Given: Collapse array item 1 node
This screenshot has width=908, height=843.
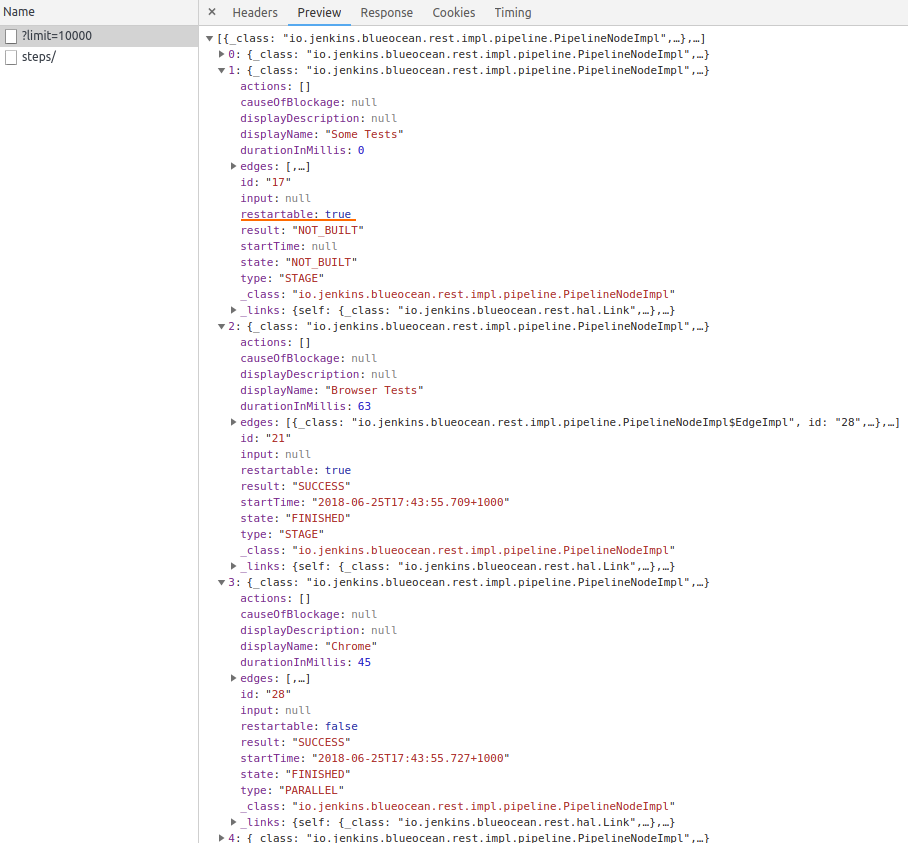Looking at the screenshot, I should pyautogui.click(x=222, y=70).
